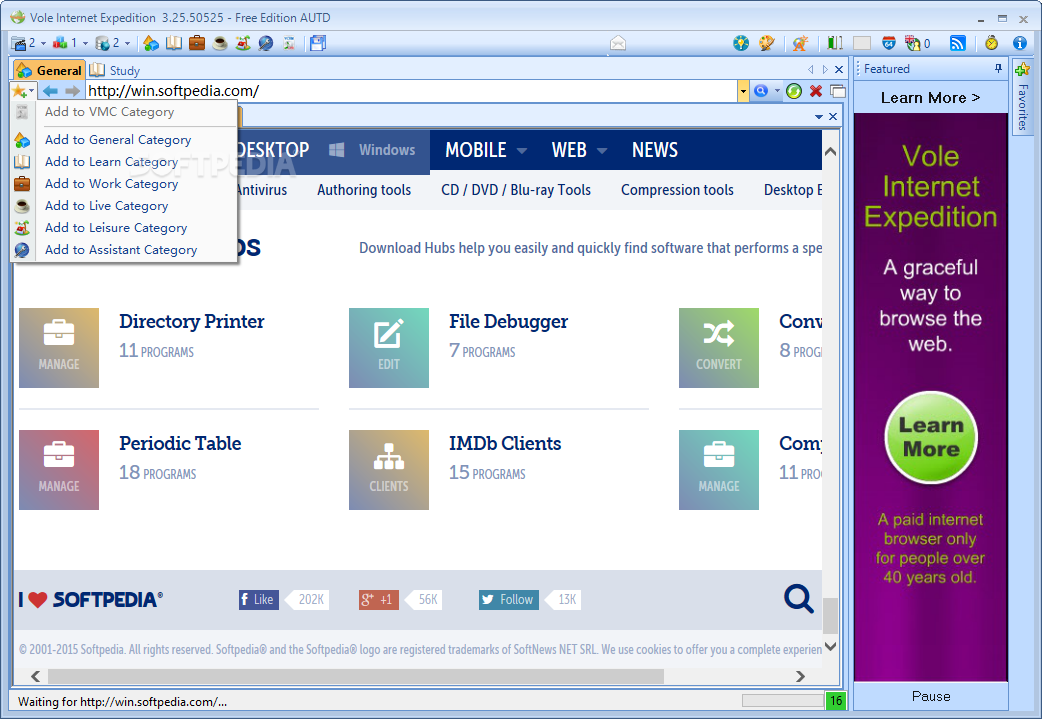Click the cascading windows icon beside stop
Image resolution: width=1042 pixels, height=719 pixels.
click(x=838, y=91)
